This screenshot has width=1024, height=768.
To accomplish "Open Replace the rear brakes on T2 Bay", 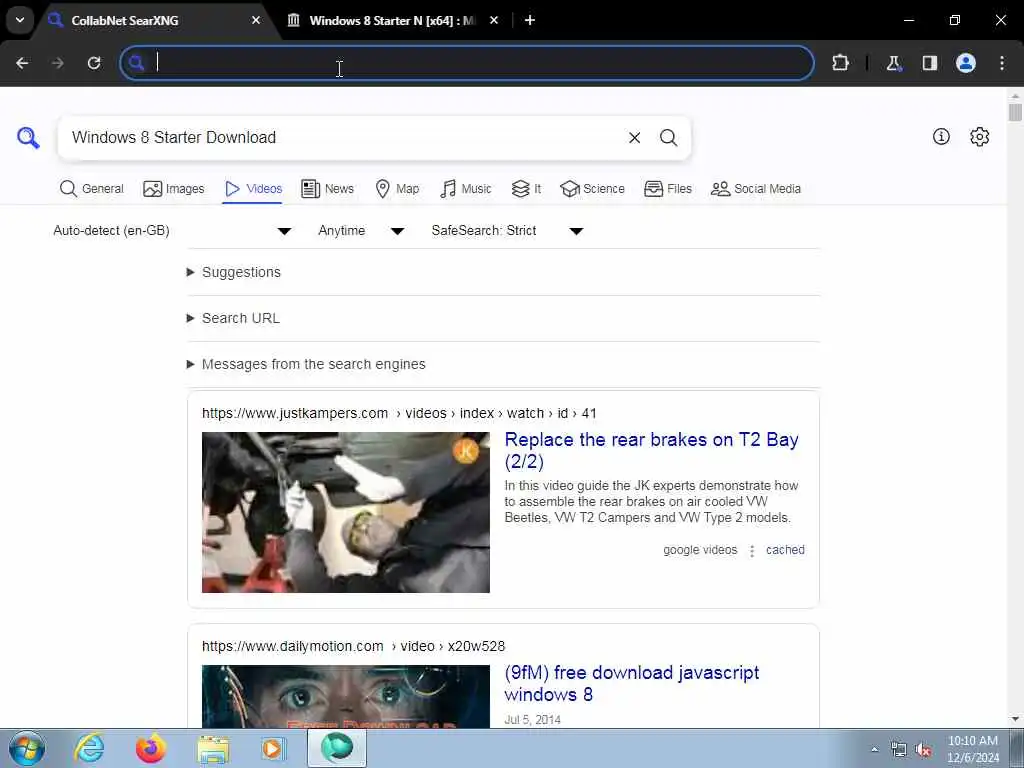I will point(651,451).
